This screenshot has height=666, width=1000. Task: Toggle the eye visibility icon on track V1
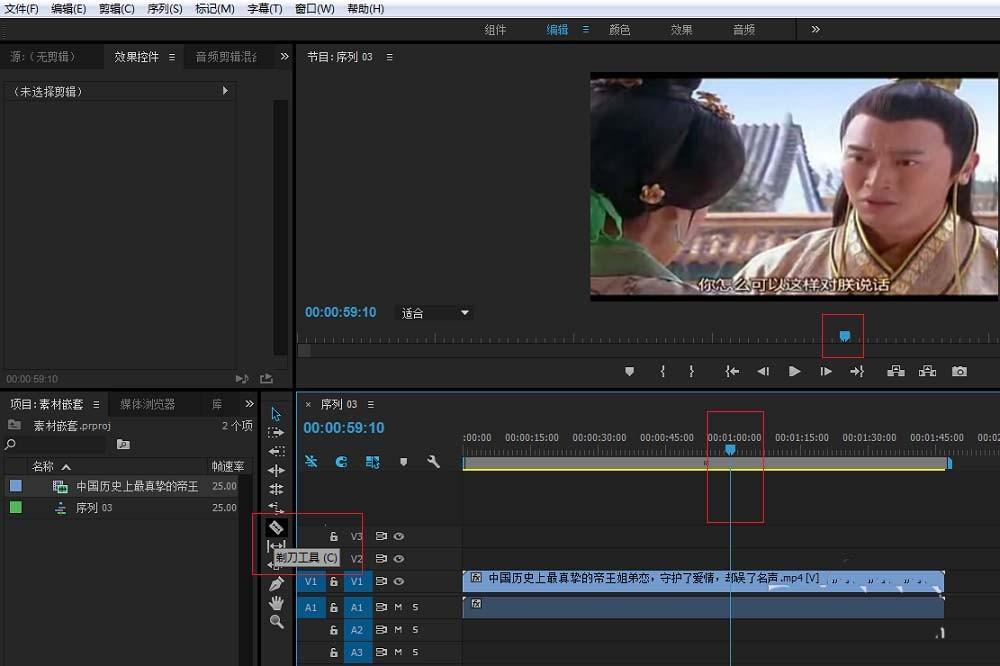pyautogui.click(x=399, y=580)
